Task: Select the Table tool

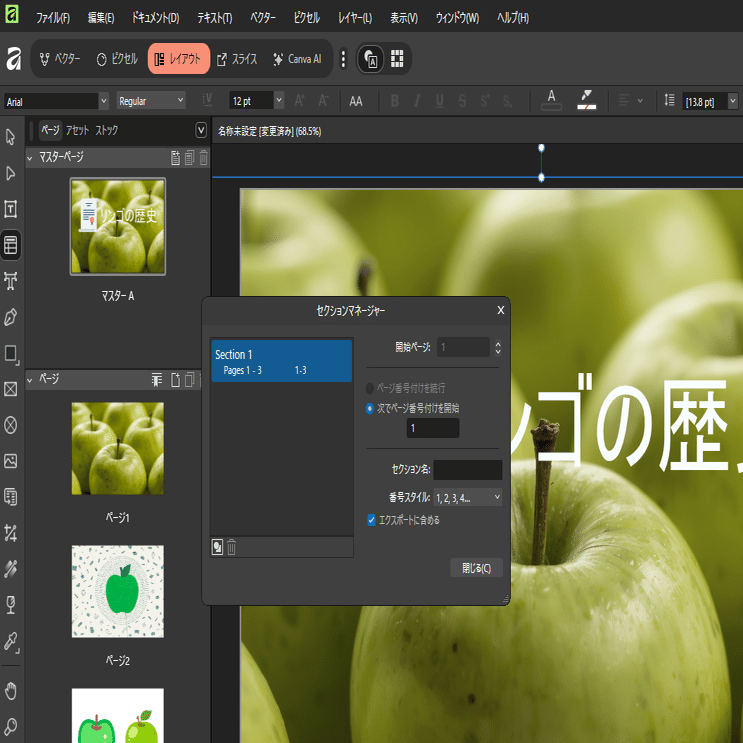Action: click(x=10, y=245)
